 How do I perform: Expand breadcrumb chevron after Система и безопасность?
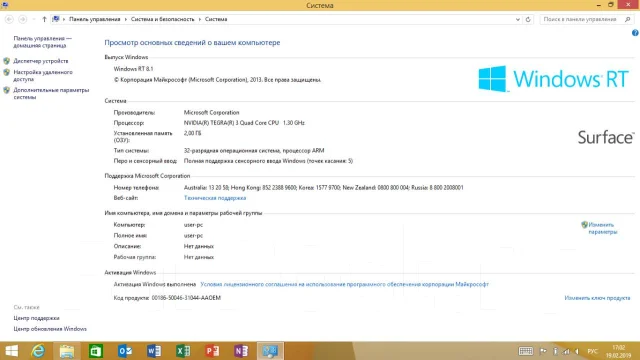(200, 19)
